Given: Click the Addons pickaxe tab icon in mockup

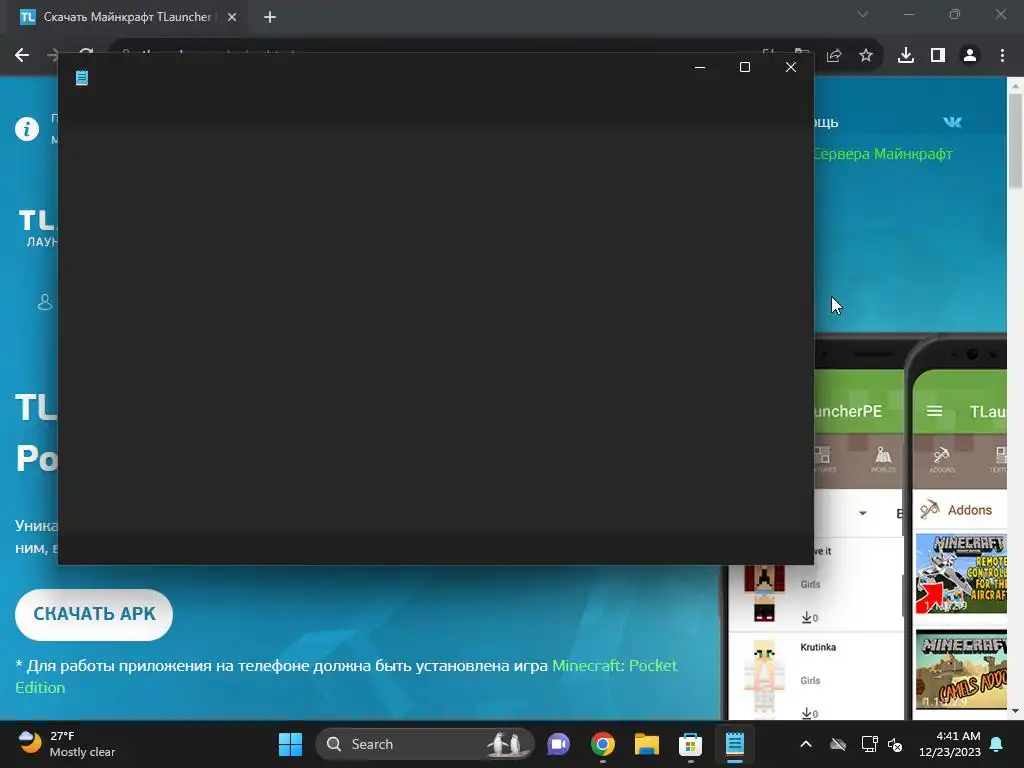Looking at the screenshot, I should 941,459.
